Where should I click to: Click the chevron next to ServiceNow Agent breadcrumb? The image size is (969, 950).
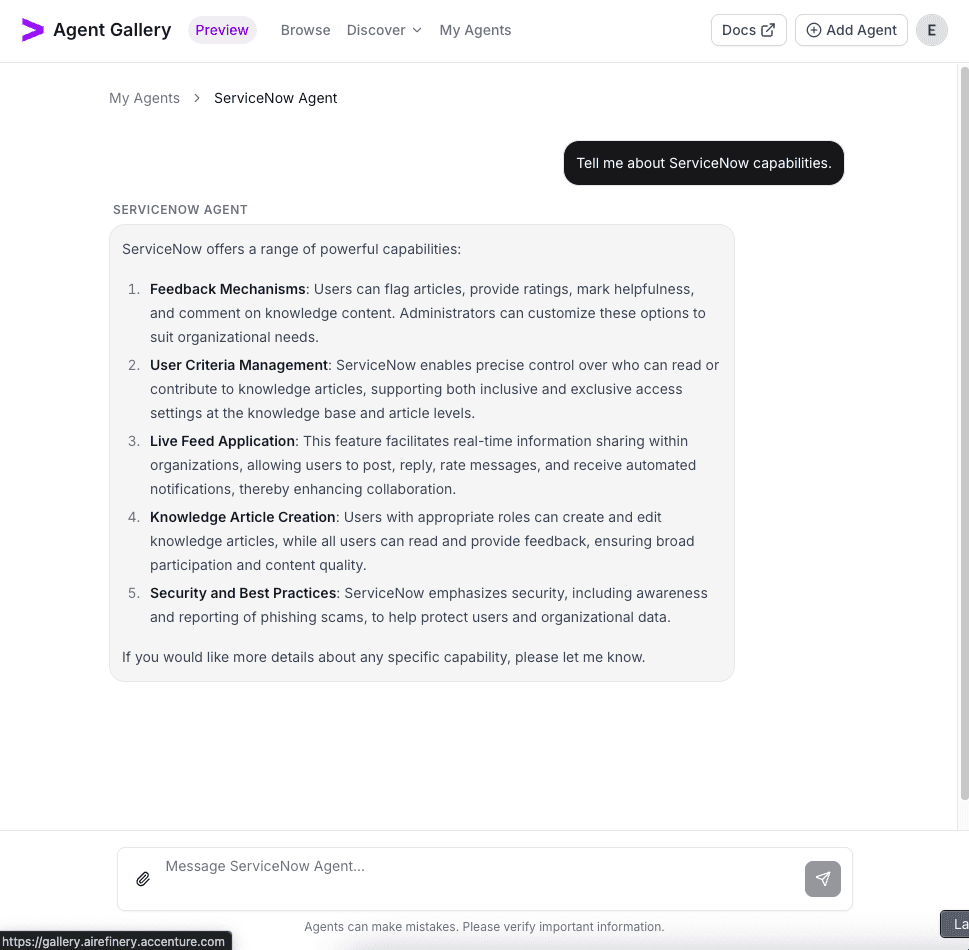coord(196,98)
